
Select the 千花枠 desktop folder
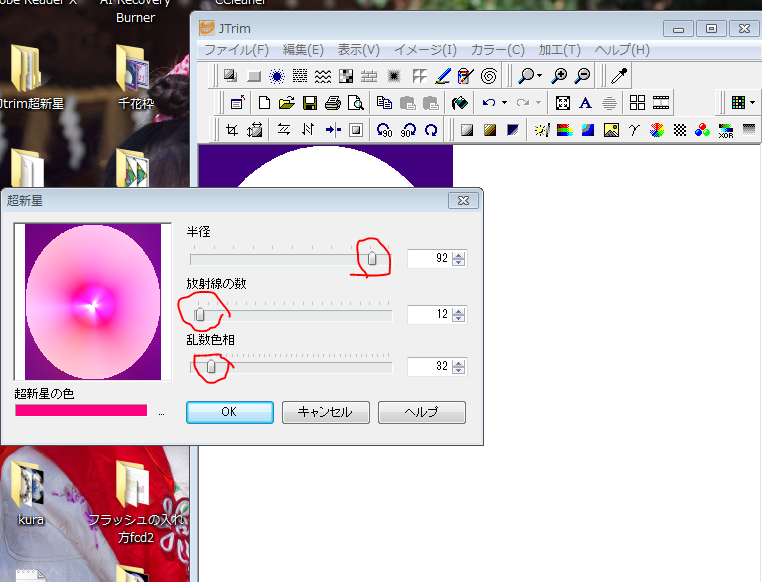[x=136, y=77]
